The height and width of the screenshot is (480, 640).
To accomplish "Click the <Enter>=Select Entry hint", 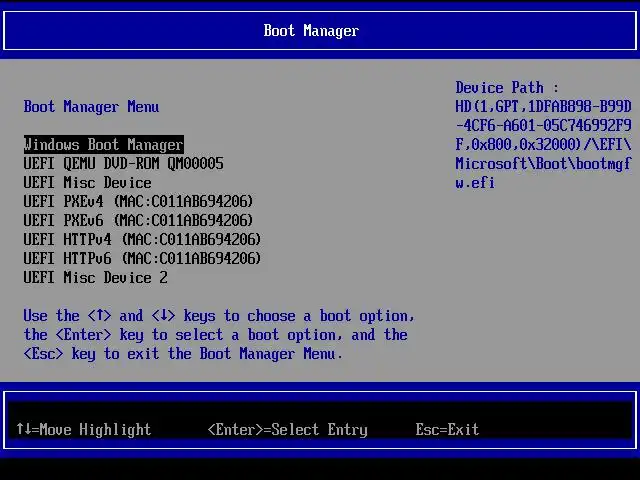I will (288, 429).
